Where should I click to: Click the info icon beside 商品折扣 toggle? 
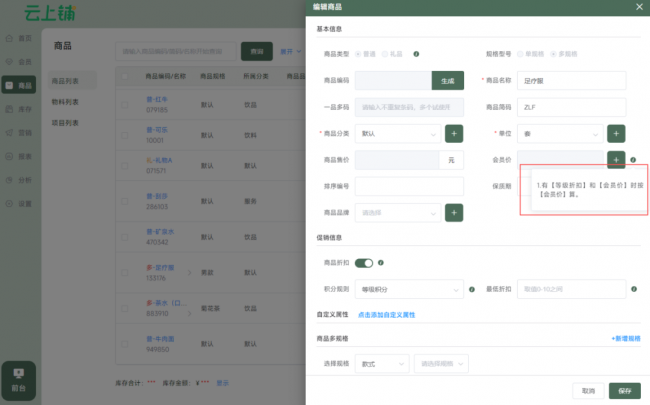[x=381, y=263]
